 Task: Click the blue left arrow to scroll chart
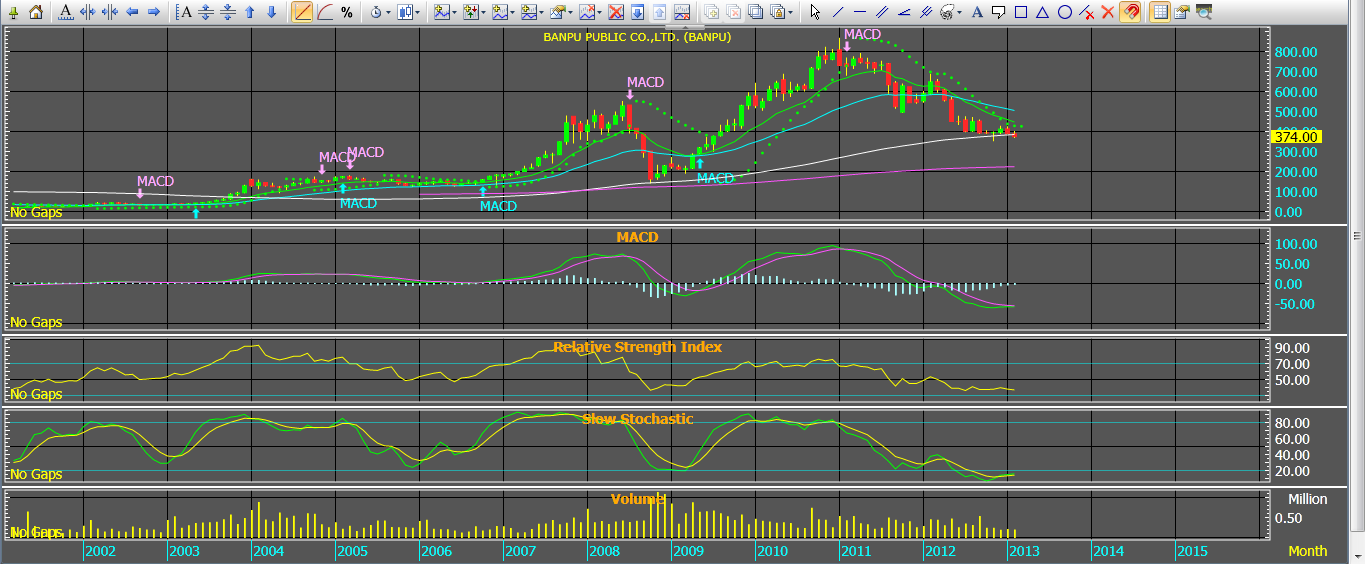point(132,12)
